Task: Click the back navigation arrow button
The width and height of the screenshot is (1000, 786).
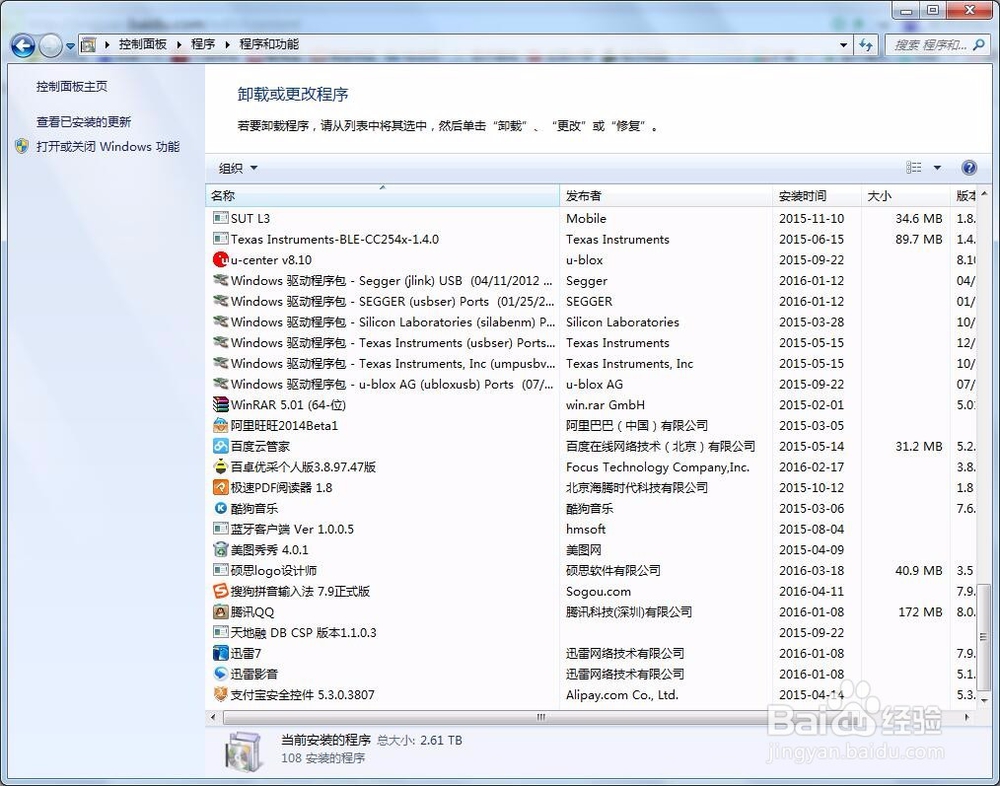Action: click(x=23, y=45)
